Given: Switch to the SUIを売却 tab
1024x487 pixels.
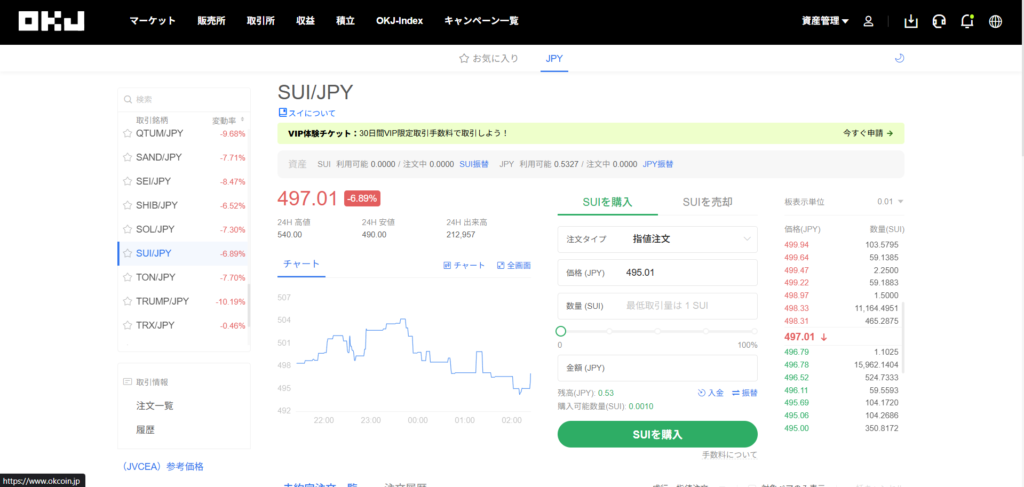Looking at the screenshot, I should [x=707, y=202].
